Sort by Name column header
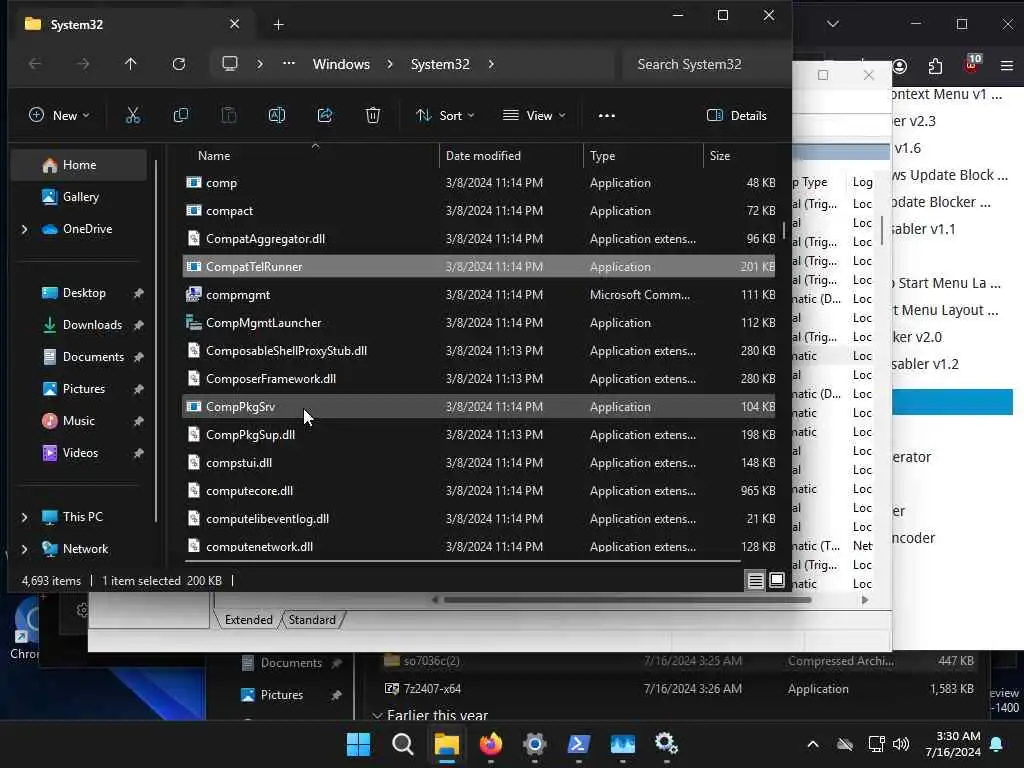1024x768 pixels. pyautogui.click(x=313, y=155)
